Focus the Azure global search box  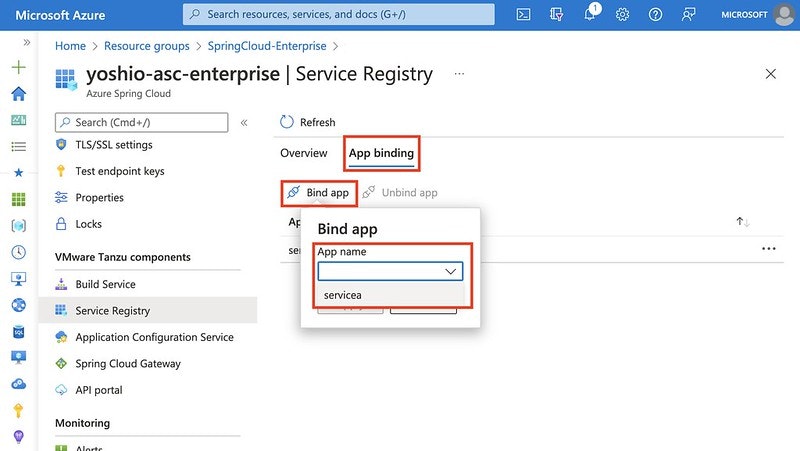pos(339,14)
